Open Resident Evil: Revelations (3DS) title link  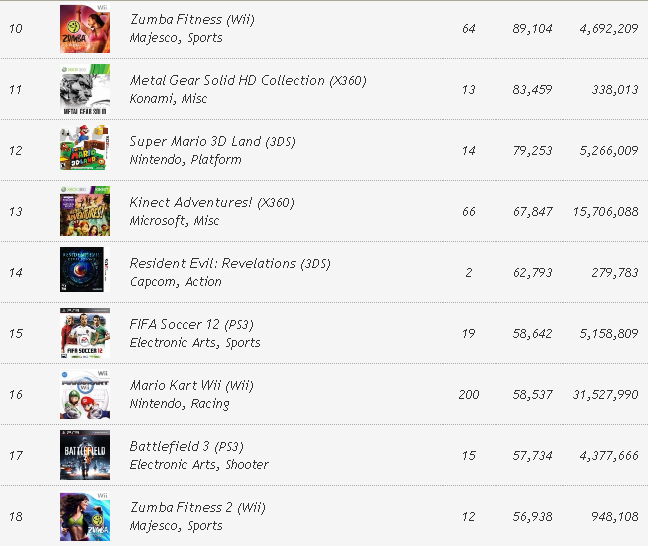230,264
